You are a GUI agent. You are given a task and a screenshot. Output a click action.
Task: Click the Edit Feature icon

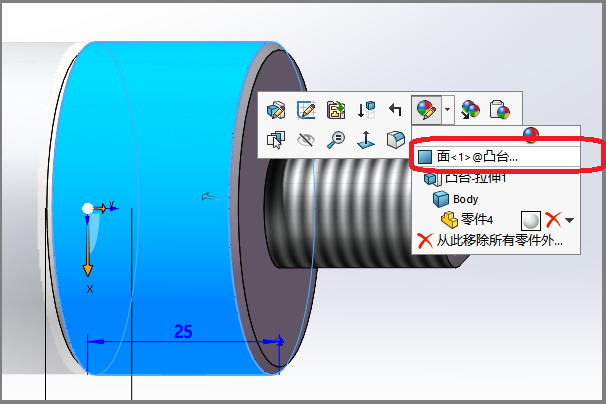pos(277,109)
